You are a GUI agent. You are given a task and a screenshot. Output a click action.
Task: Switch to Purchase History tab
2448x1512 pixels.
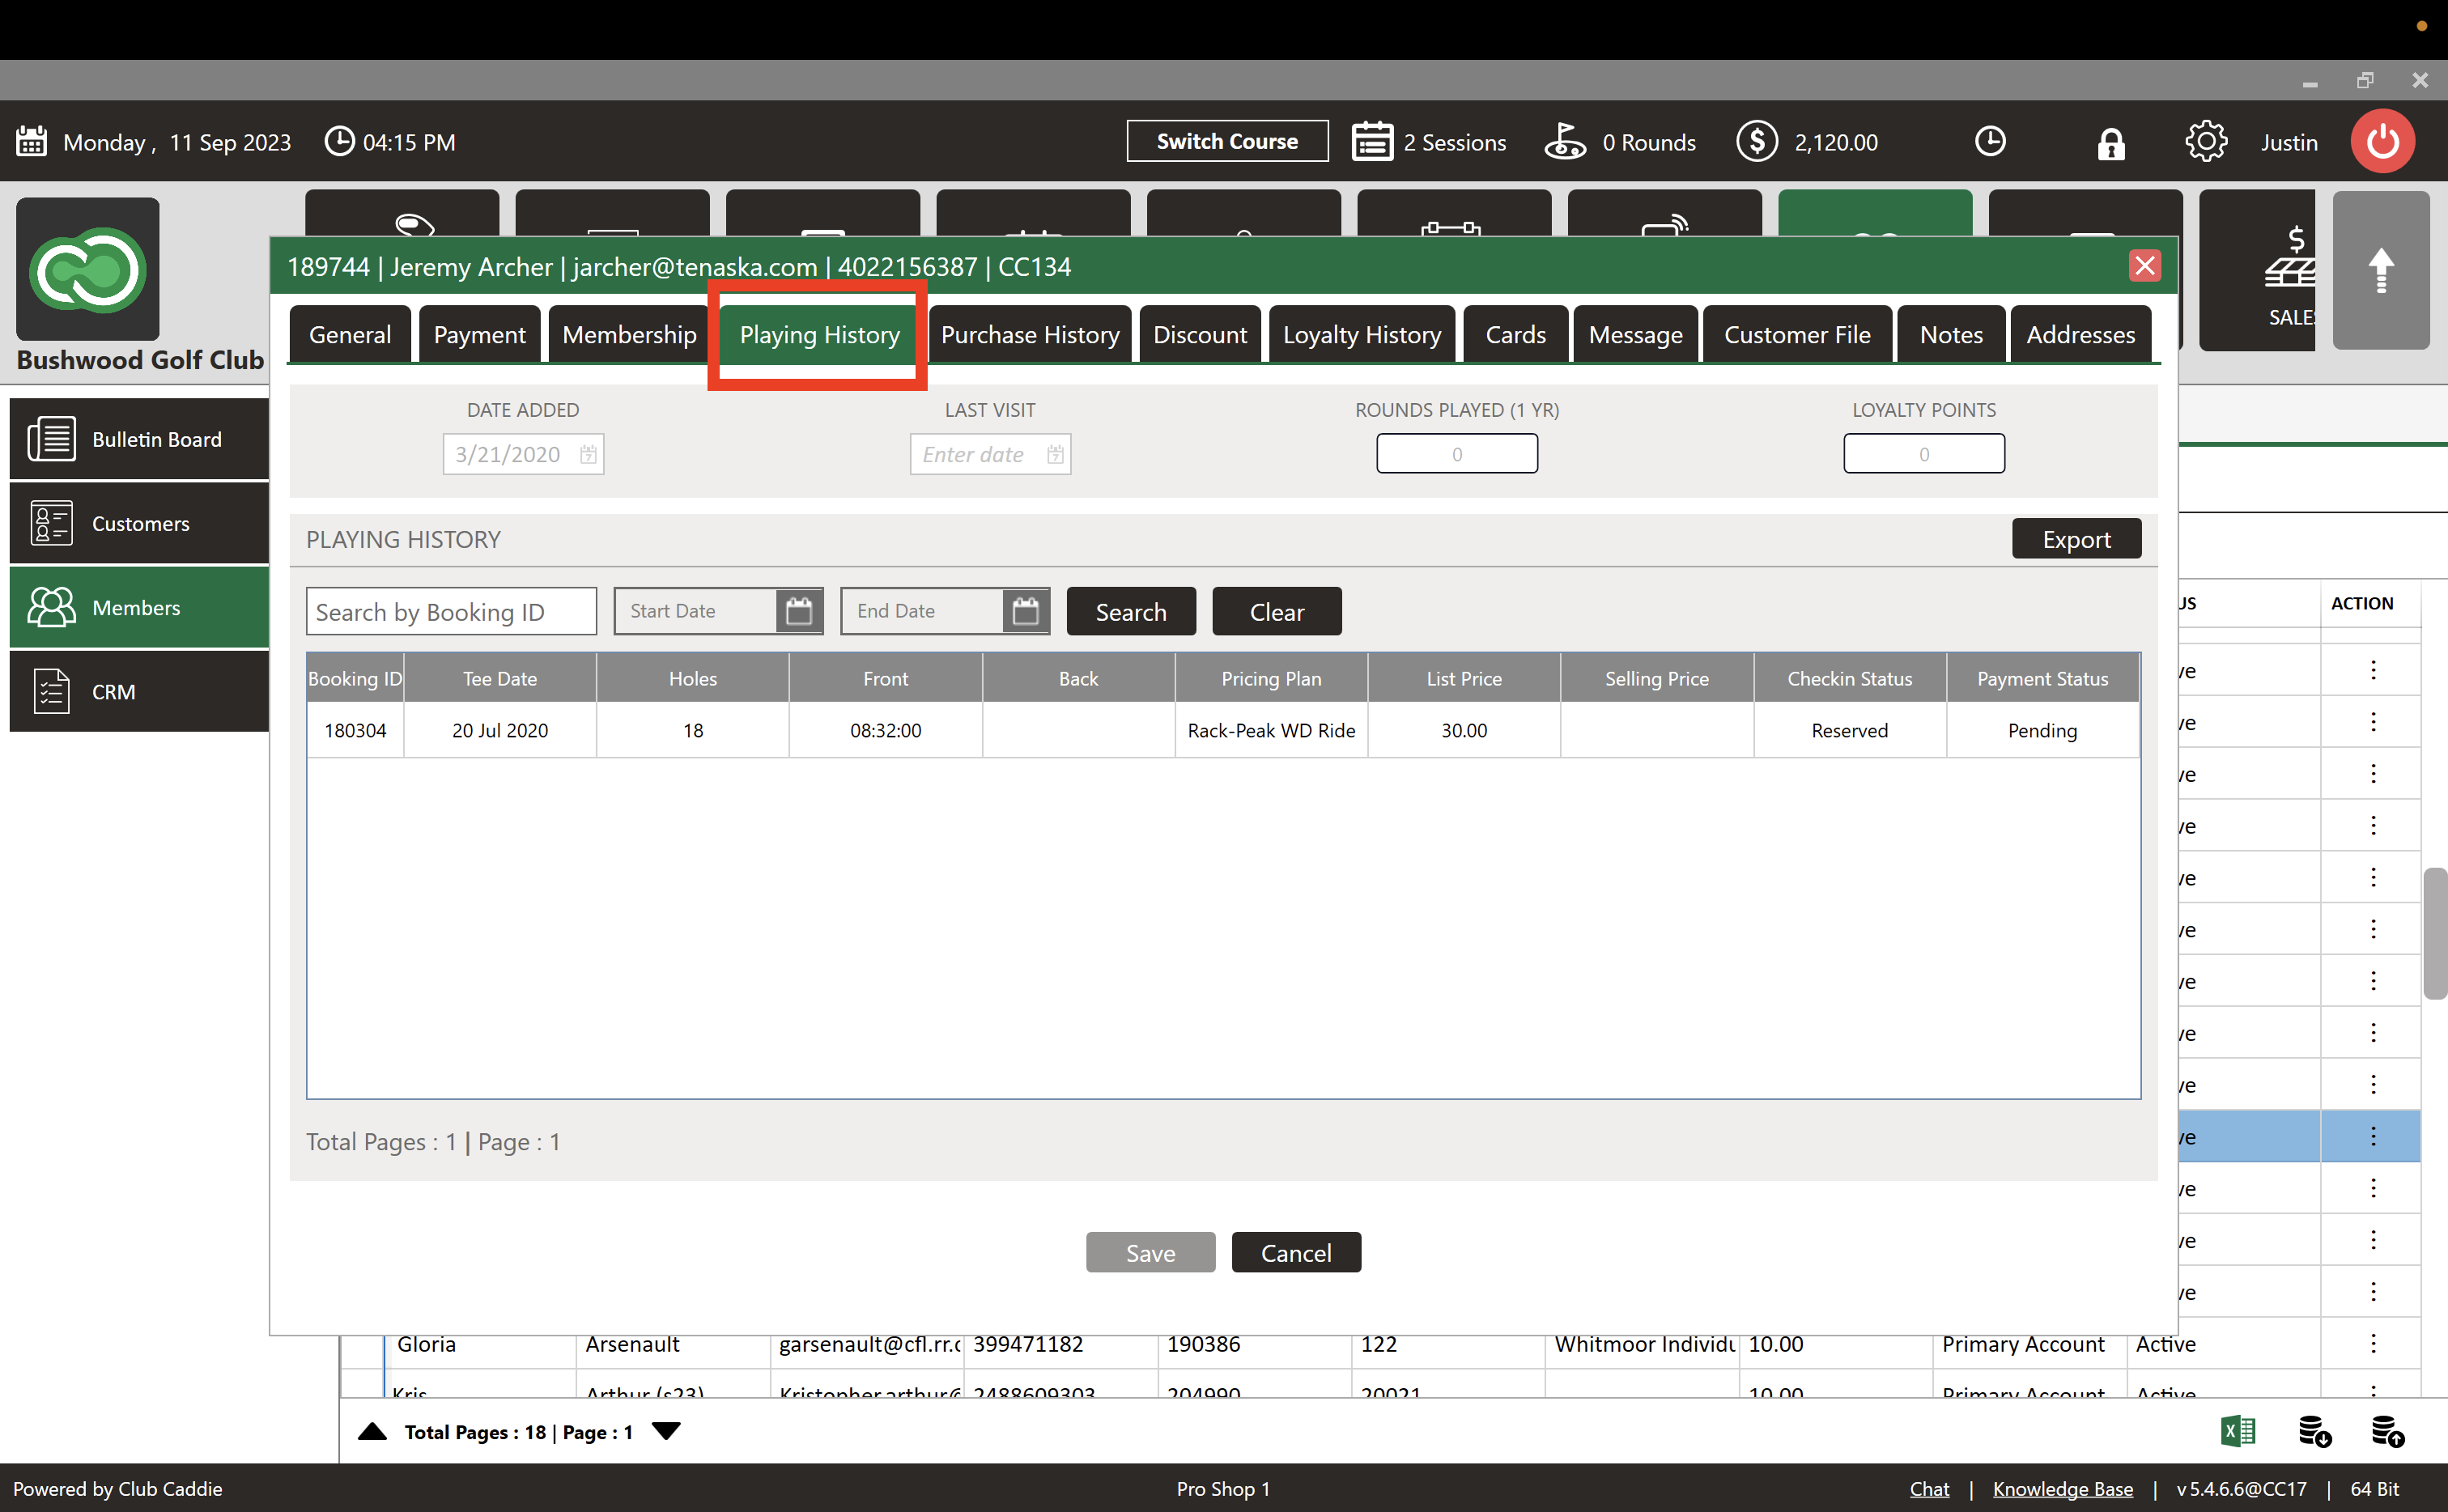coord(1029,335)
